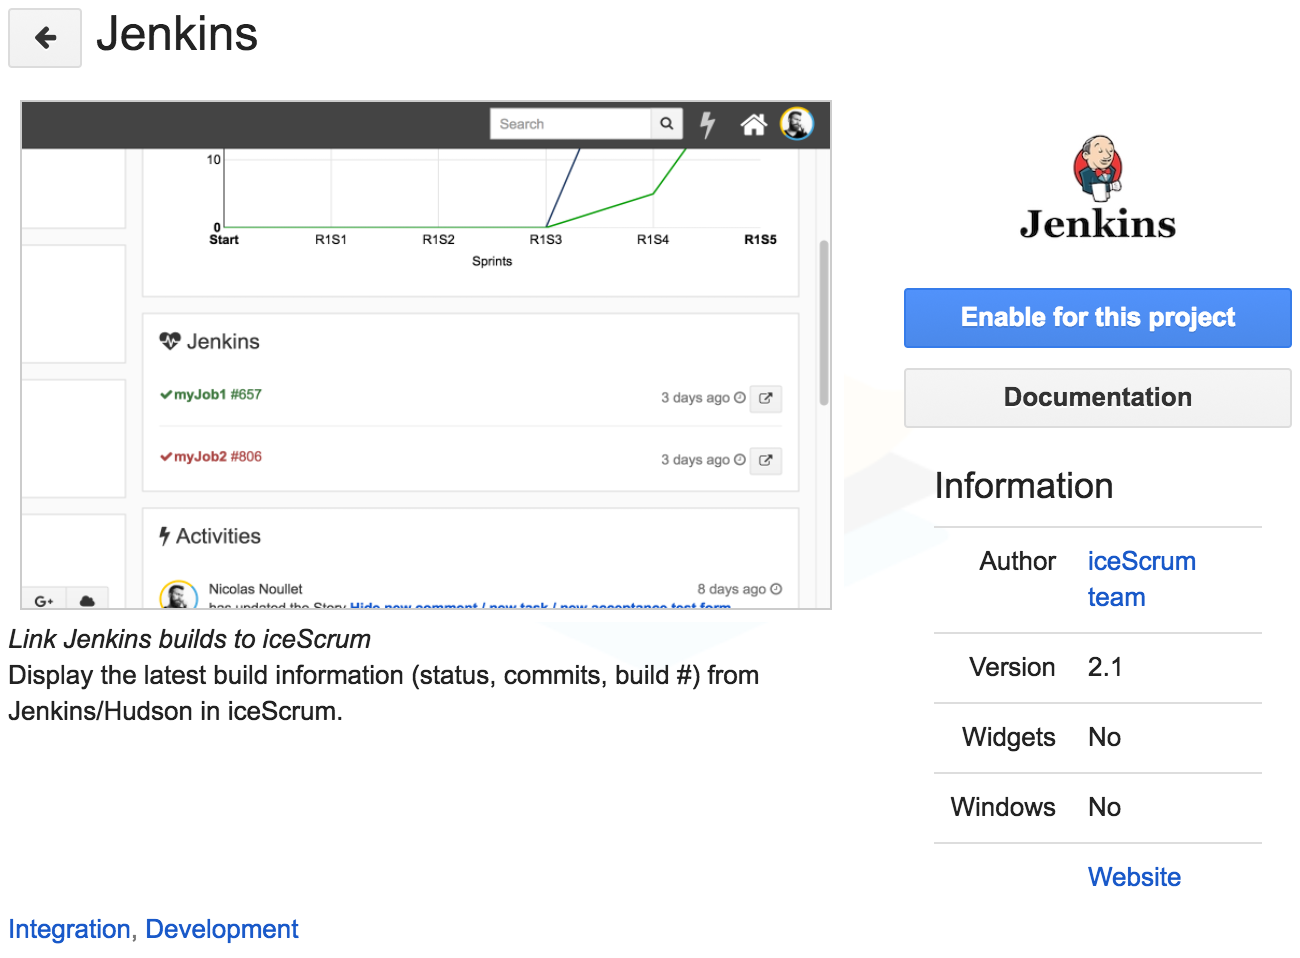Viewport: 1300px width, 958px height.
Task: Open the Development category link
Action: (x=222, y=929)
